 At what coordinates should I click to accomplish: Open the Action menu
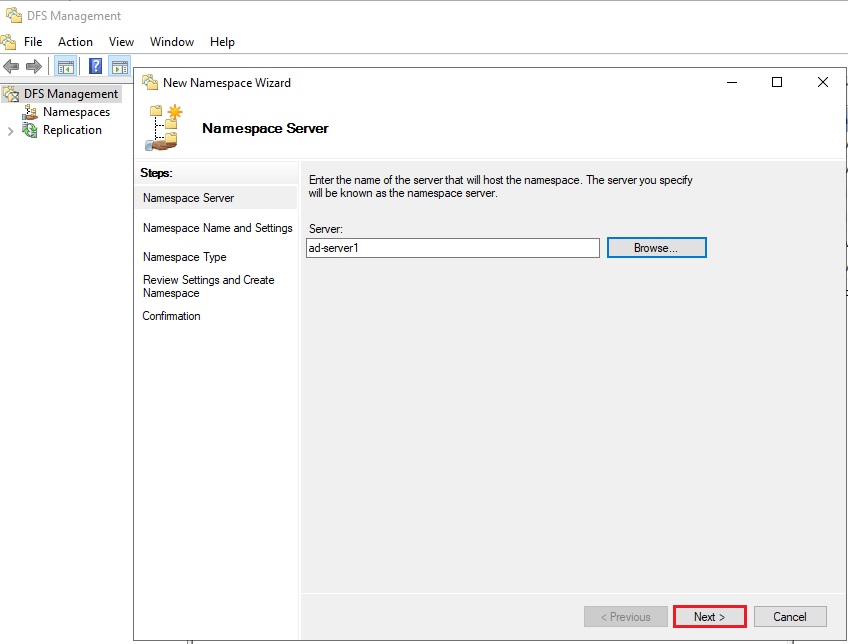coord(75,42)
